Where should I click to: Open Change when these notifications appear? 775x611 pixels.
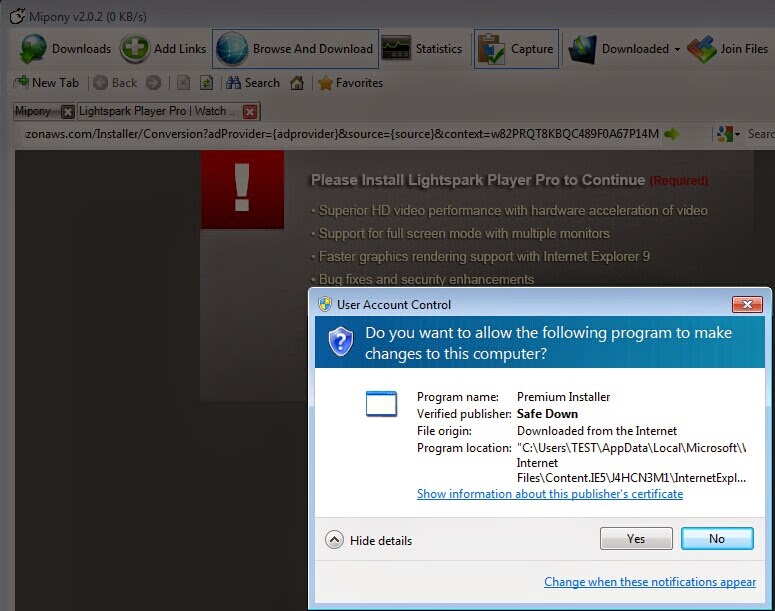650,582
